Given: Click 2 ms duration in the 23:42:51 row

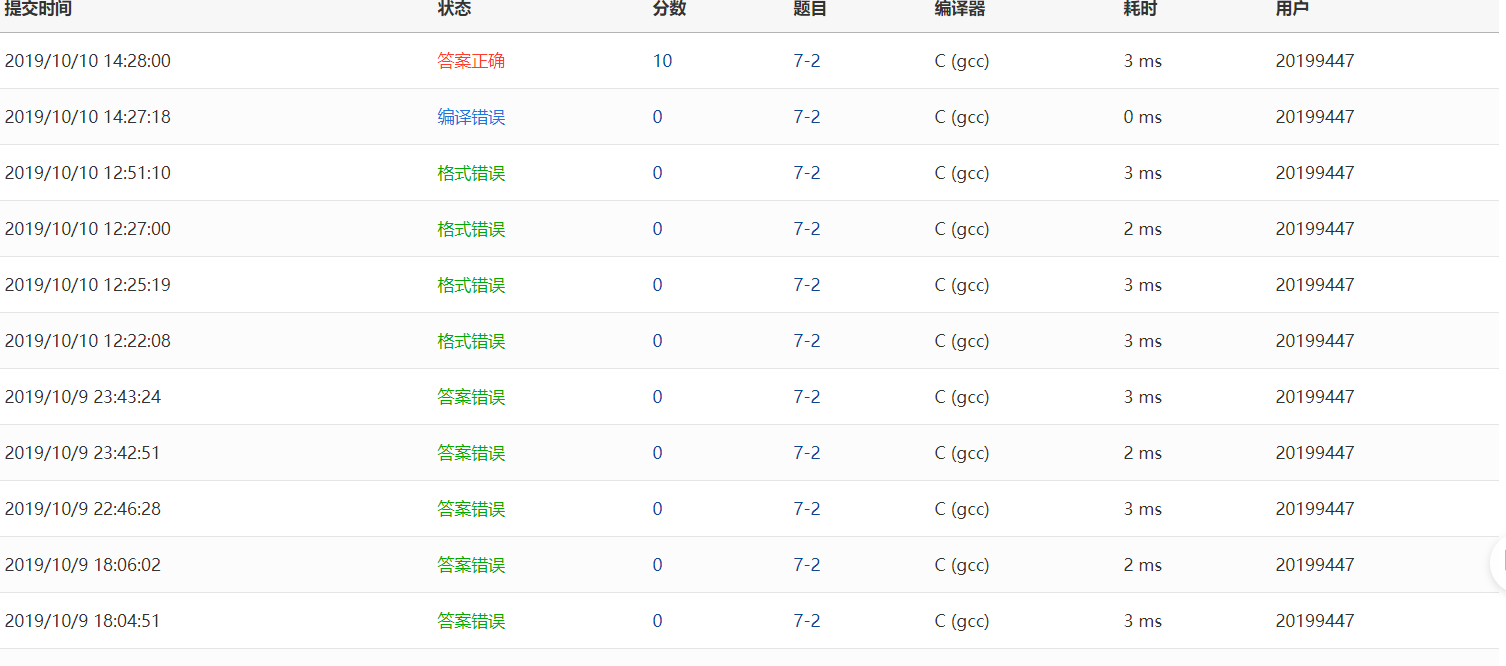Looking at the screenshot, I should pos(1143,453).
